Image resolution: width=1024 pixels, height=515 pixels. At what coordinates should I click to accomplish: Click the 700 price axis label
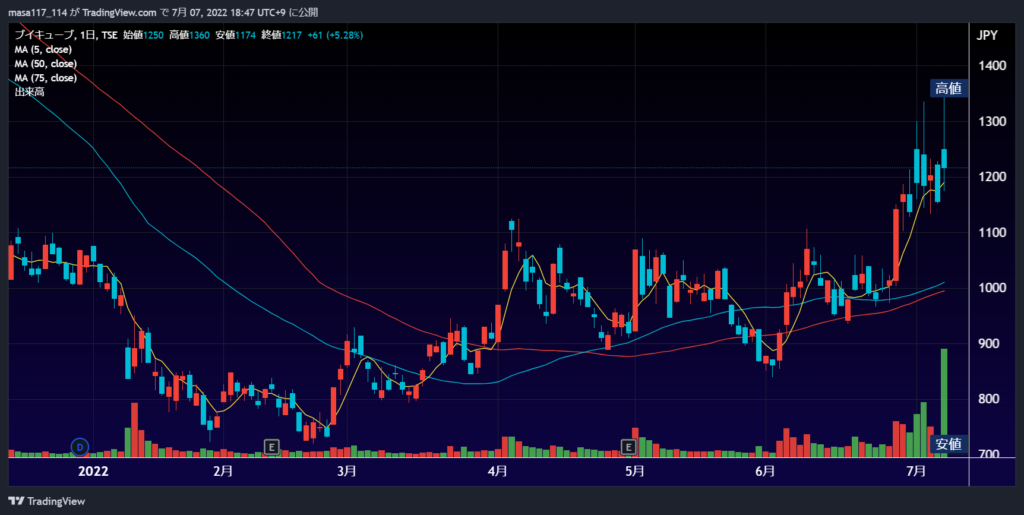point(990,454)
